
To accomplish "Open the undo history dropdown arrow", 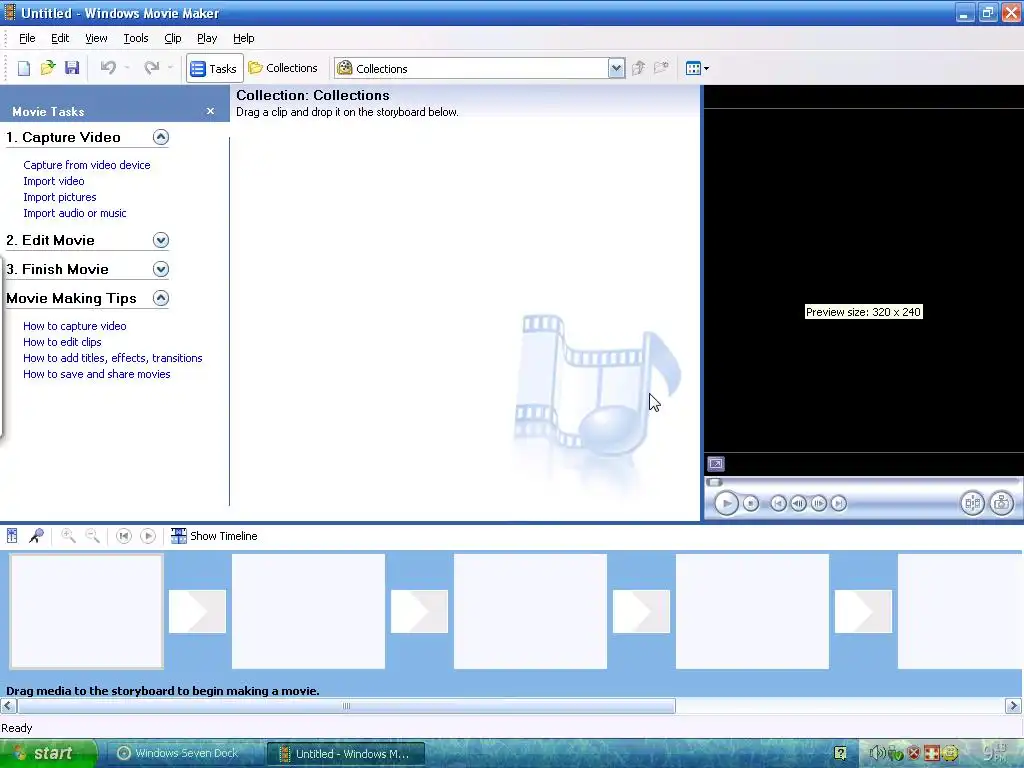I will [x=127, y=68].
